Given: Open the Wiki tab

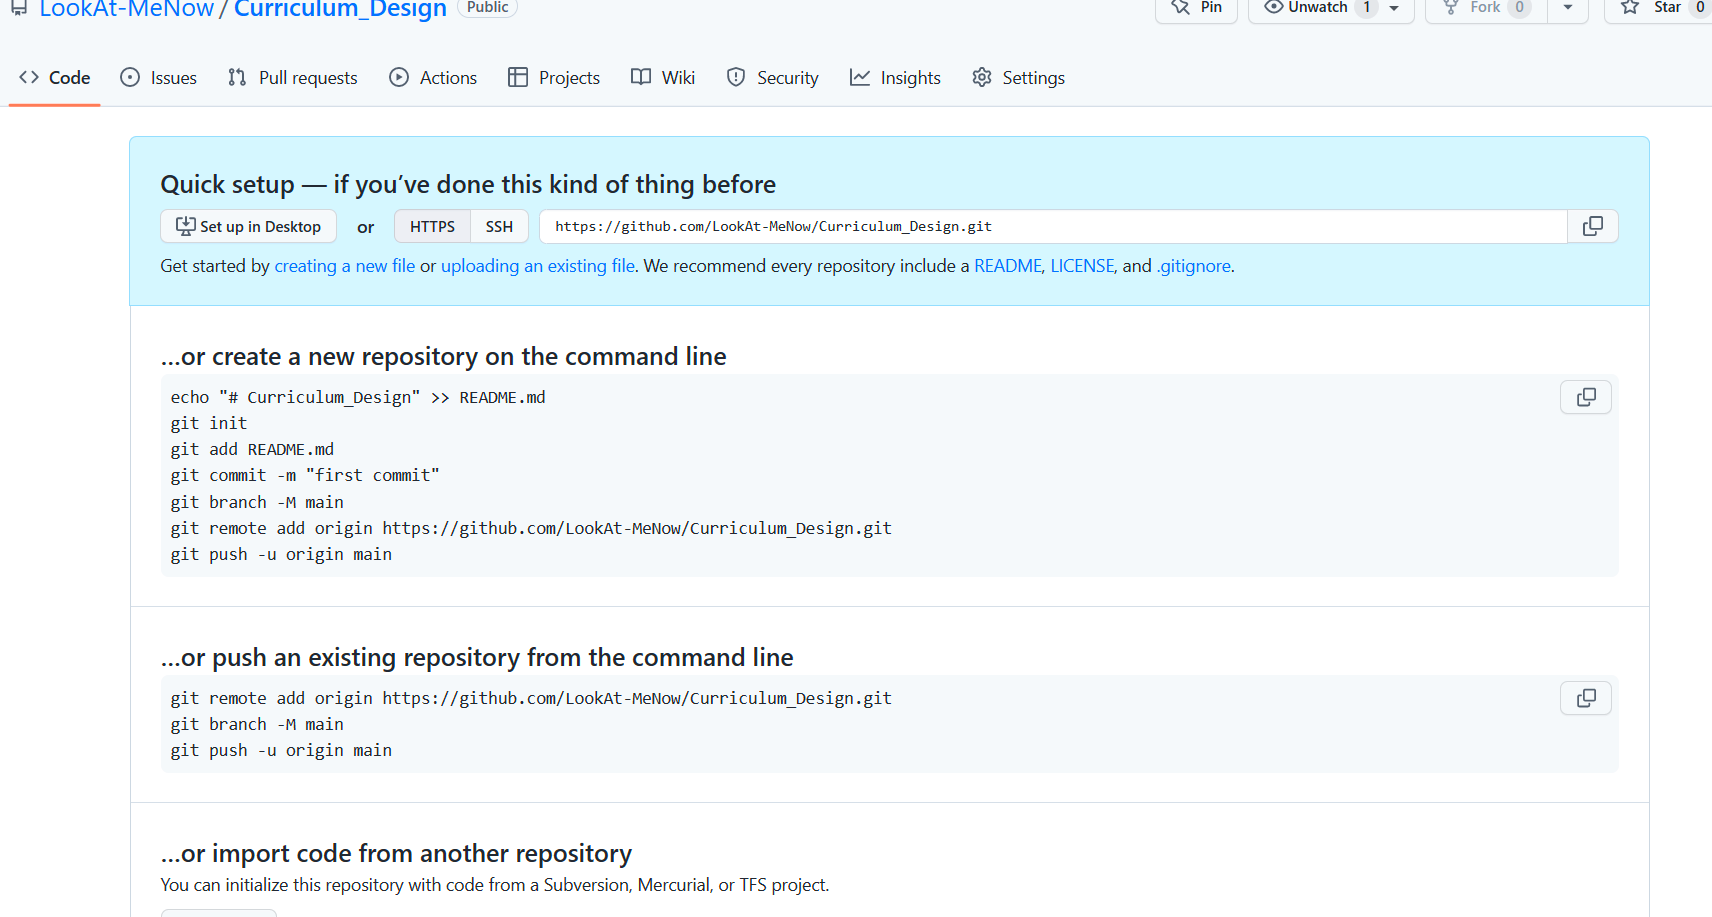Looking at the screenshot, I should click(663, 78).
